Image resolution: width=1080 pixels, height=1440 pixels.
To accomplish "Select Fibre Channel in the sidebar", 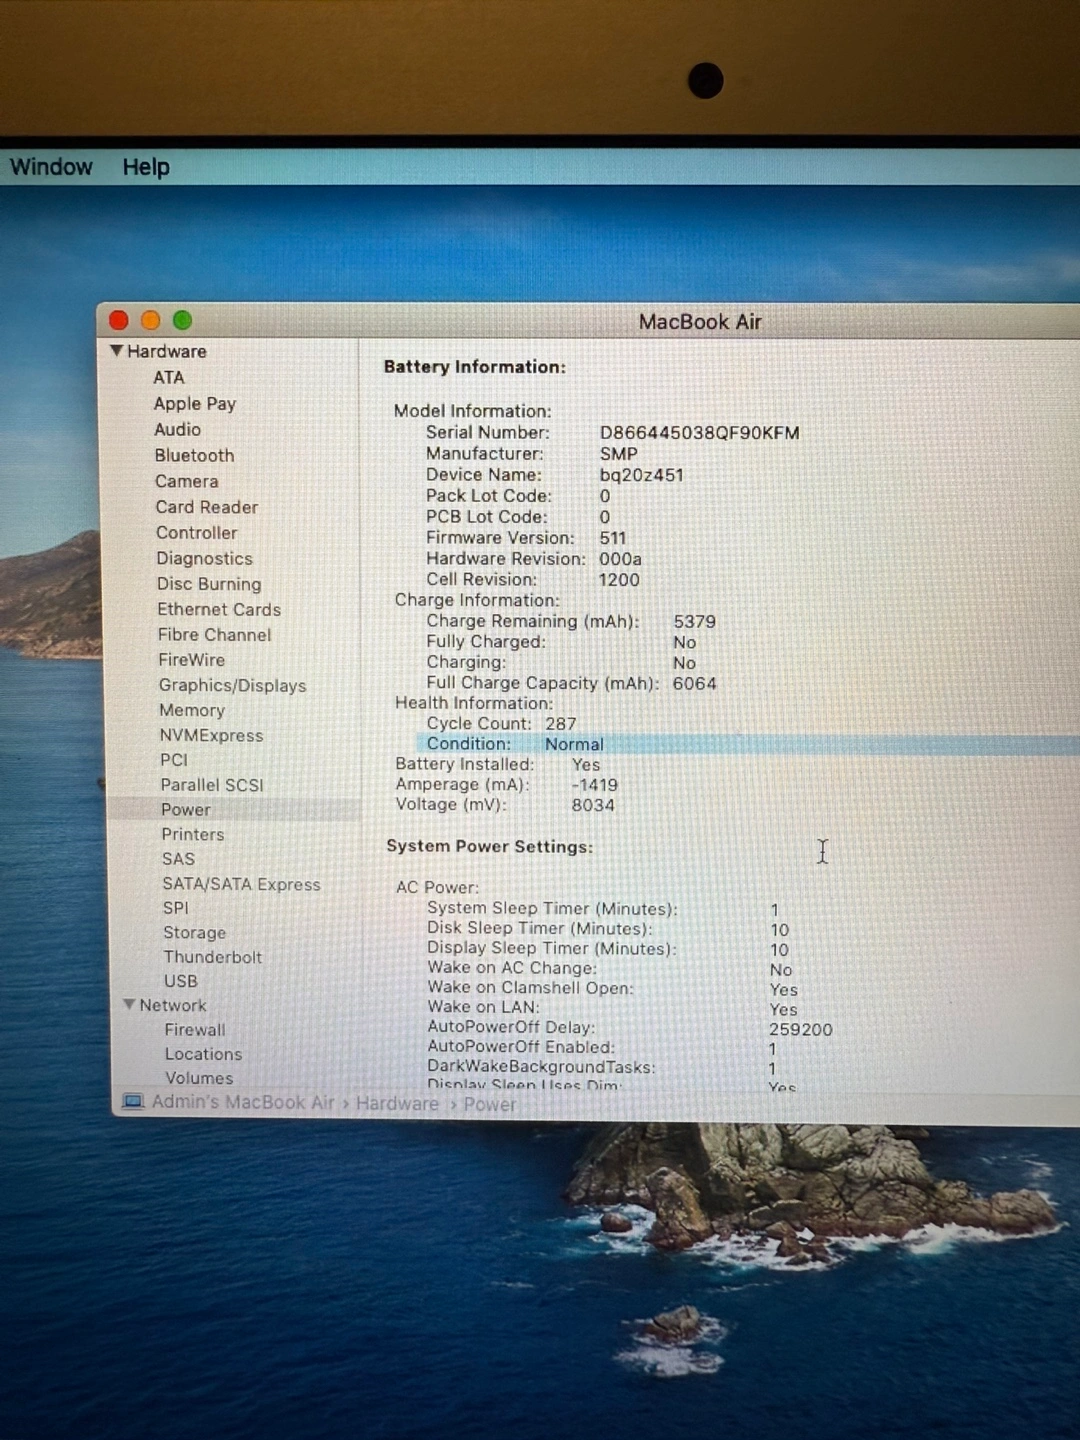I will click(x=215, y=635).
